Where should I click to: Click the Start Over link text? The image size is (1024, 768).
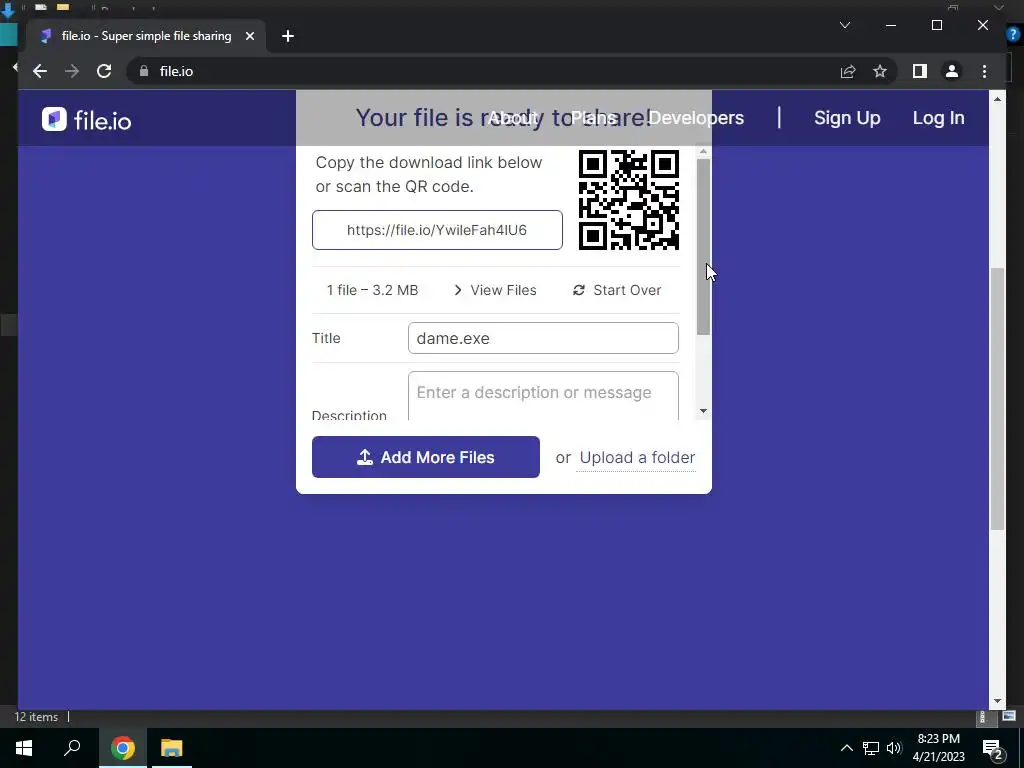click(x=627, y=290)
